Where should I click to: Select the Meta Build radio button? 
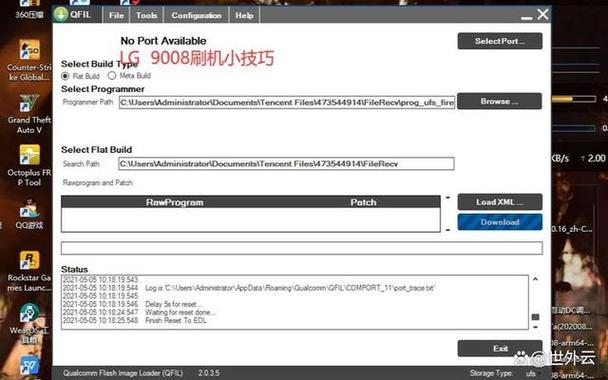click(112, 75)
